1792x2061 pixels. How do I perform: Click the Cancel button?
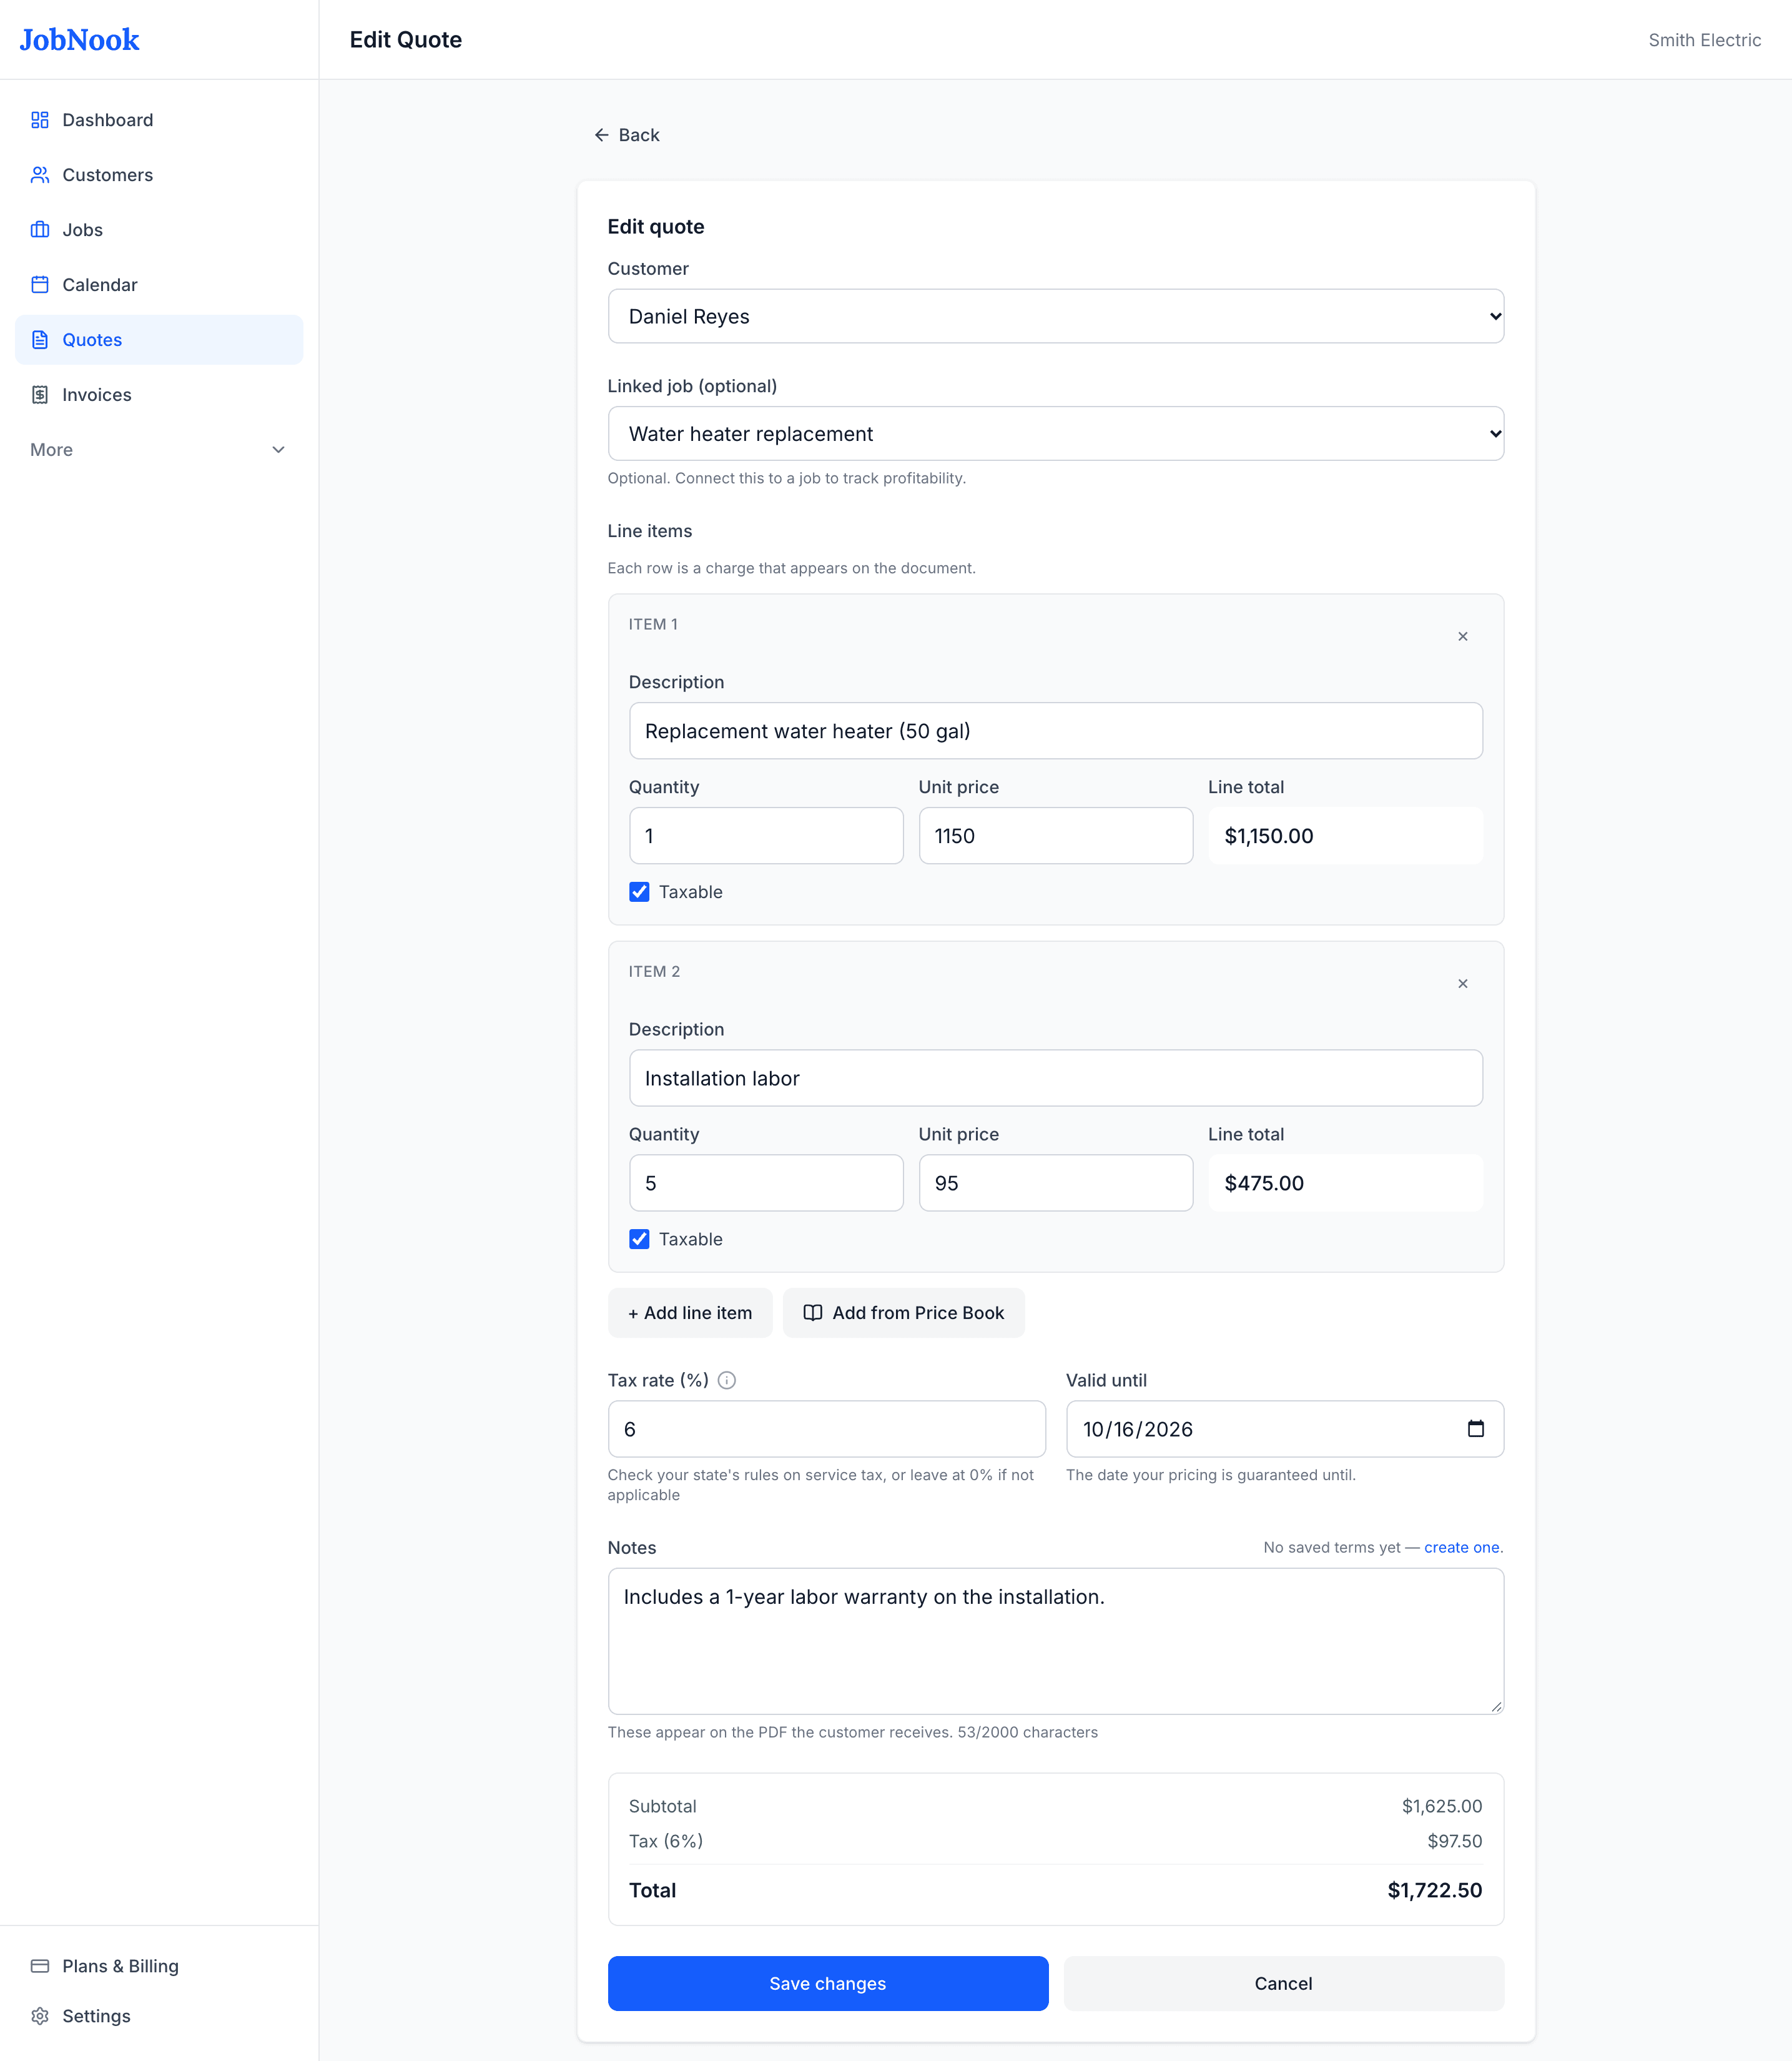pyautogui.click(x=1283, y=1983)
